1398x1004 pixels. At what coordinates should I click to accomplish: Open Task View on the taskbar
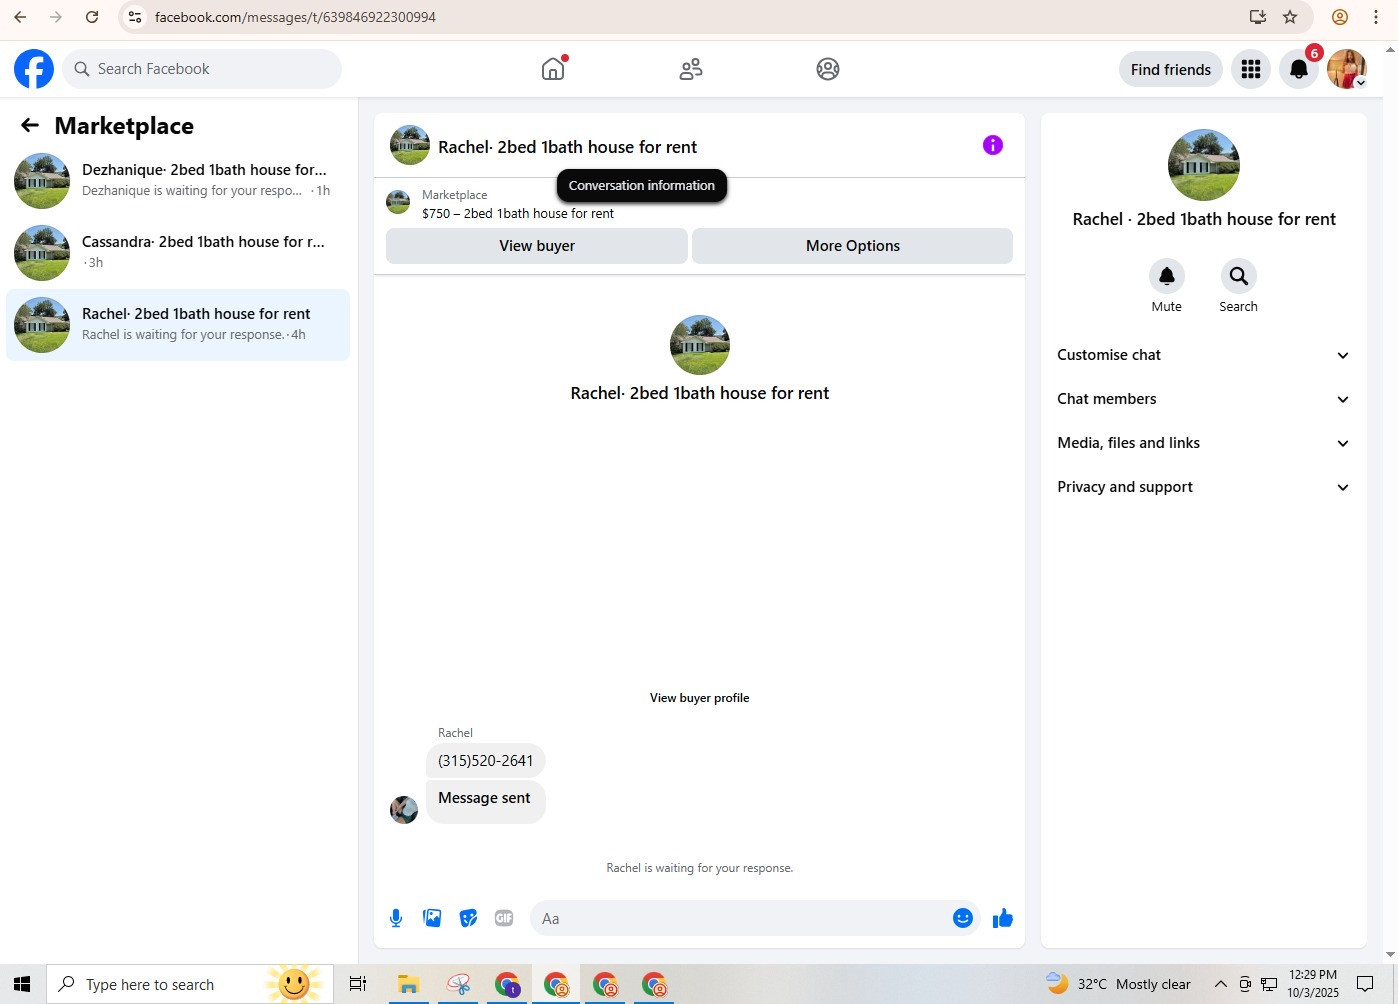pyautogui.click(x=358, y=984)
